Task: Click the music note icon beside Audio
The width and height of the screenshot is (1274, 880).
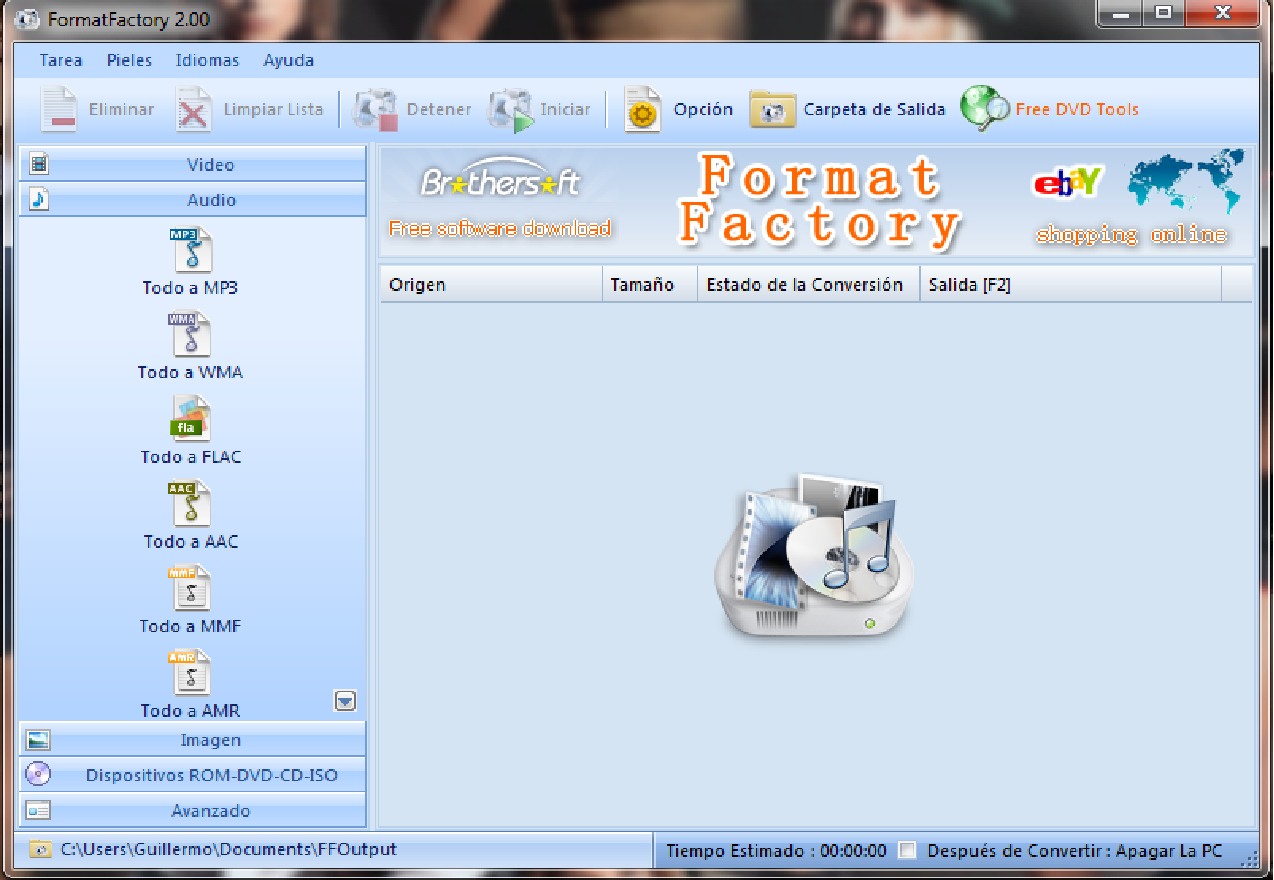Action: pyautogui.click(x=39, y=200)
